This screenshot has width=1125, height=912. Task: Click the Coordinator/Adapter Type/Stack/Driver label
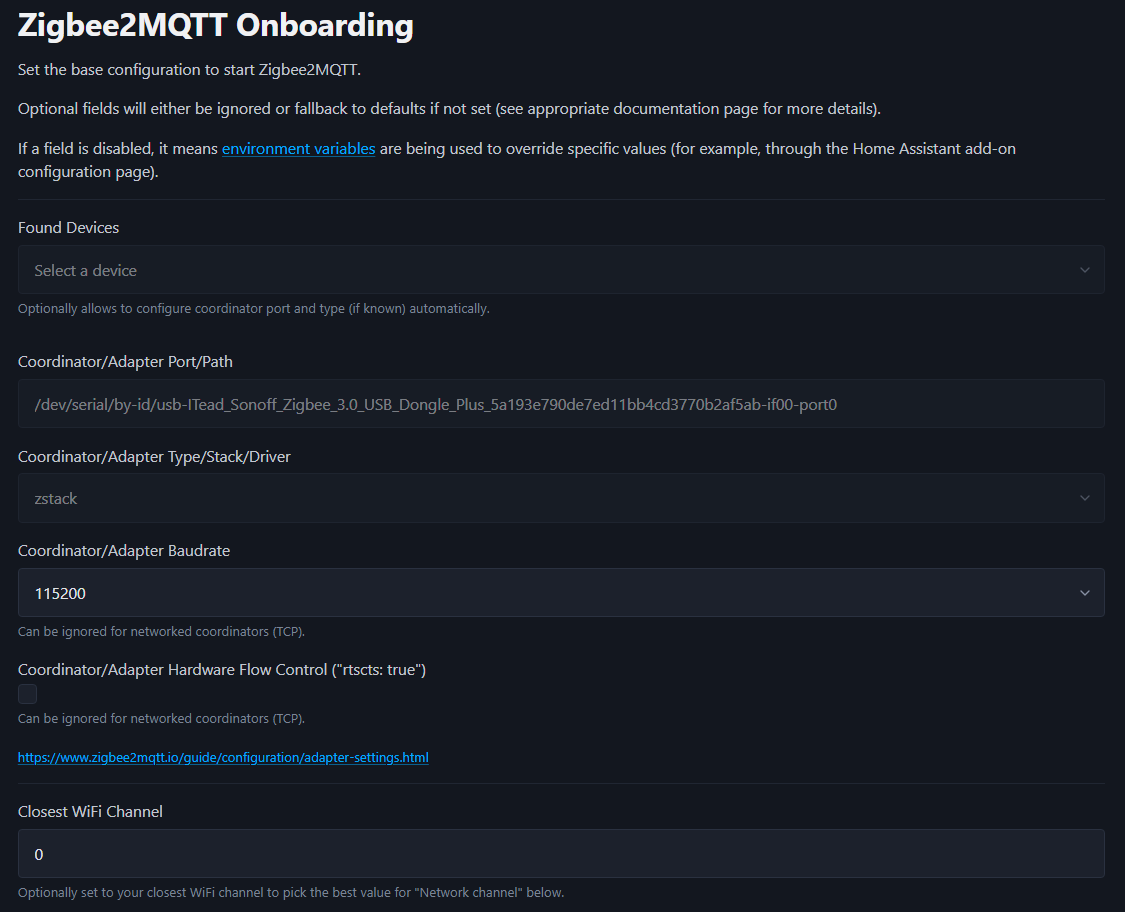(x=154, y=456)
